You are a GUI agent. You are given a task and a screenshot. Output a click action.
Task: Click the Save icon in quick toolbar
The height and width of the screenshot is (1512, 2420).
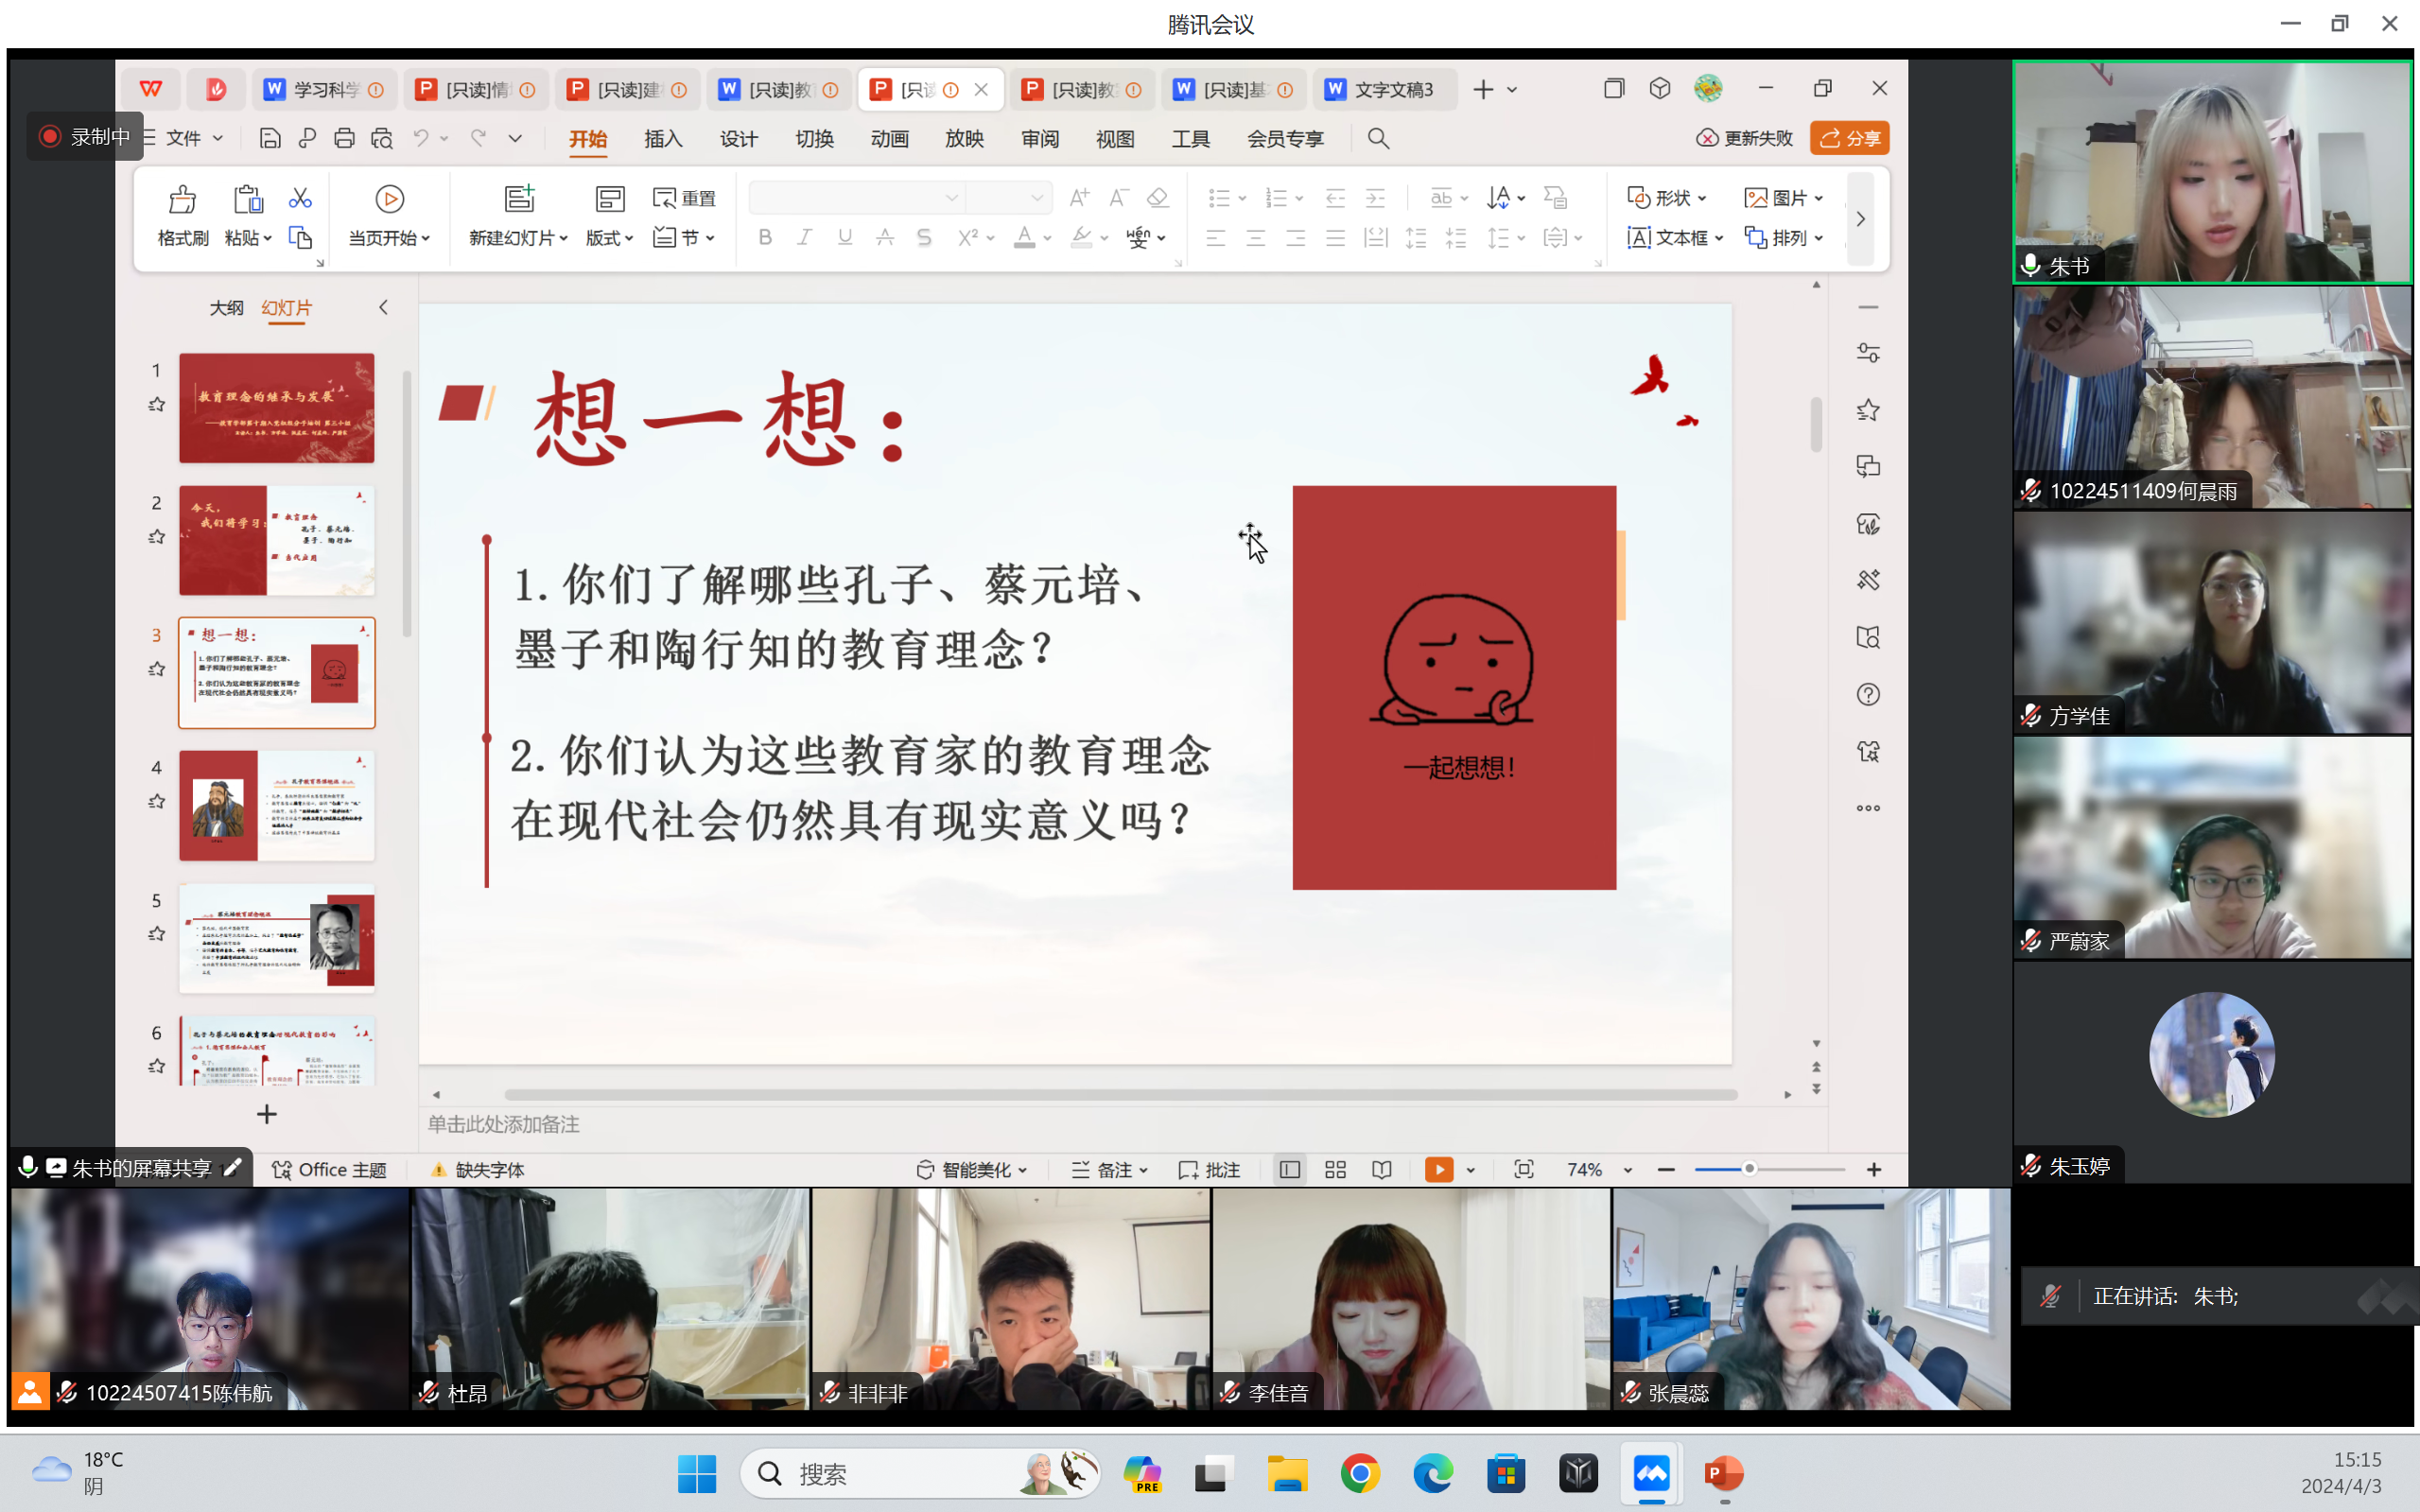[270, 138]
